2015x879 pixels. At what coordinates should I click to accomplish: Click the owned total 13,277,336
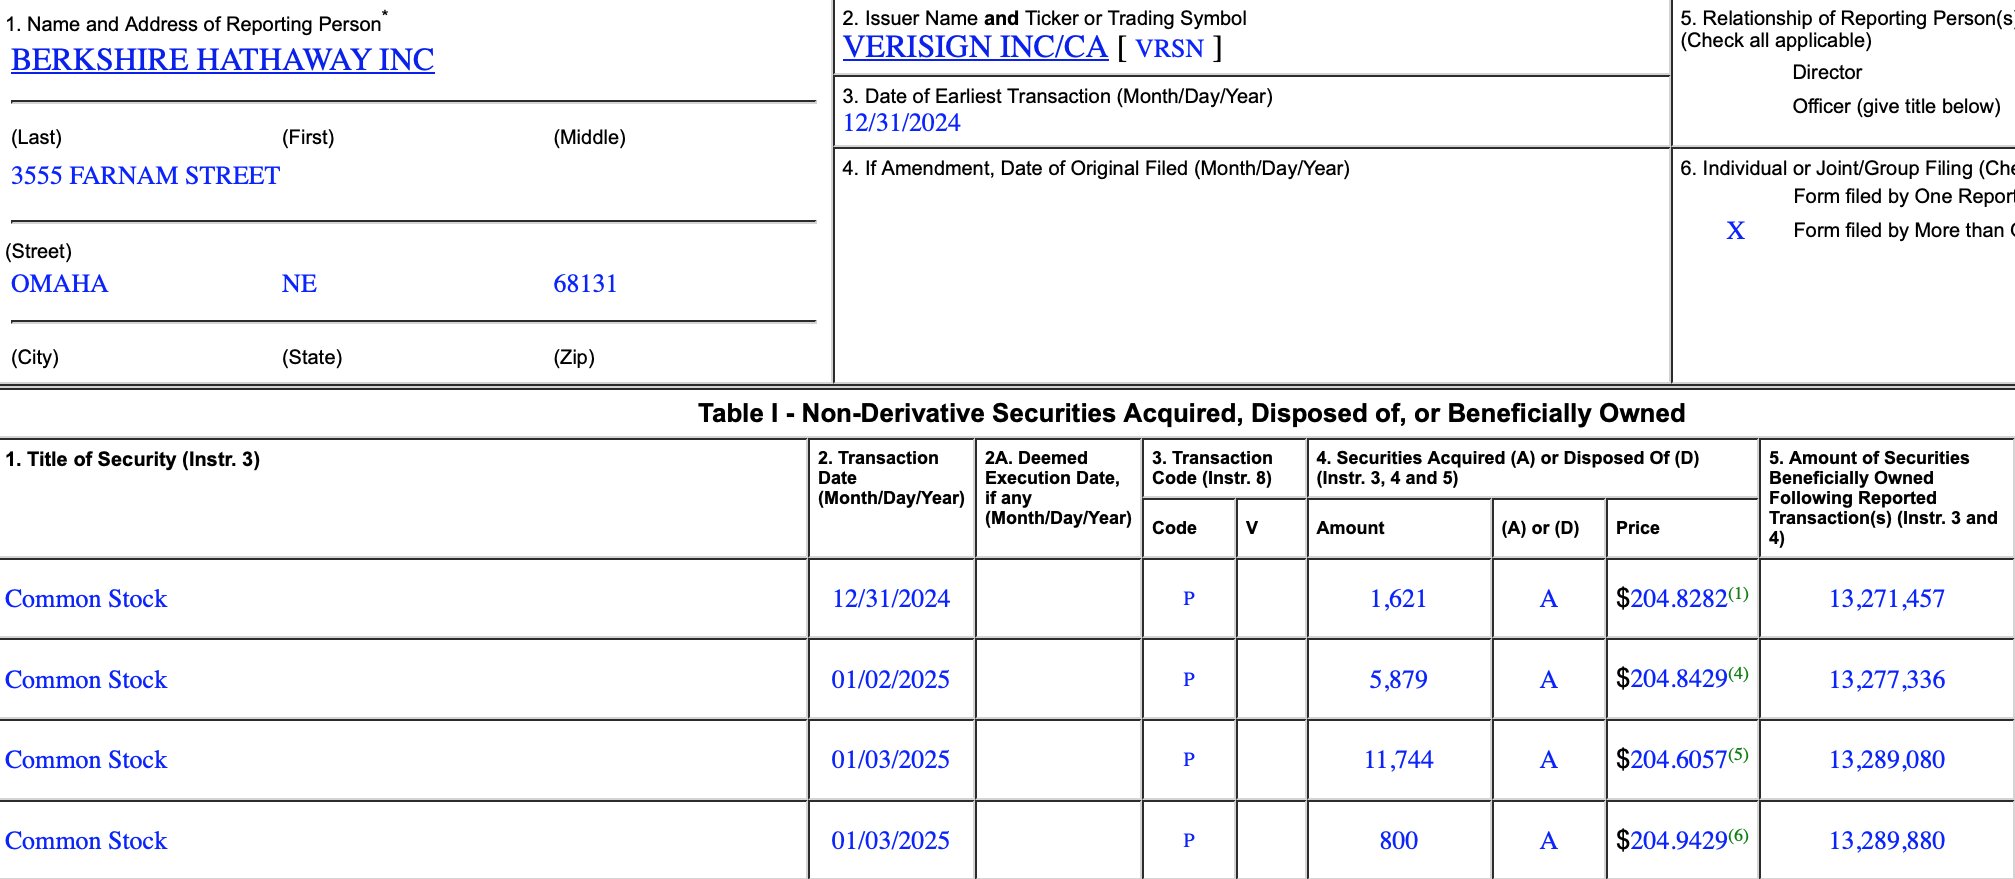pyautogui.click(x=1887, y=680)
